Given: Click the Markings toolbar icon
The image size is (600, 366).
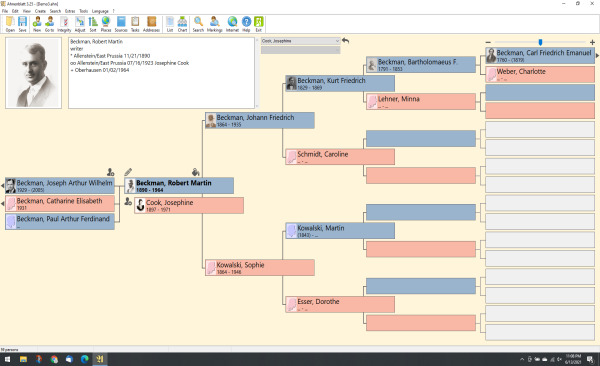Looking at the screenshot, I should [215, 24].
